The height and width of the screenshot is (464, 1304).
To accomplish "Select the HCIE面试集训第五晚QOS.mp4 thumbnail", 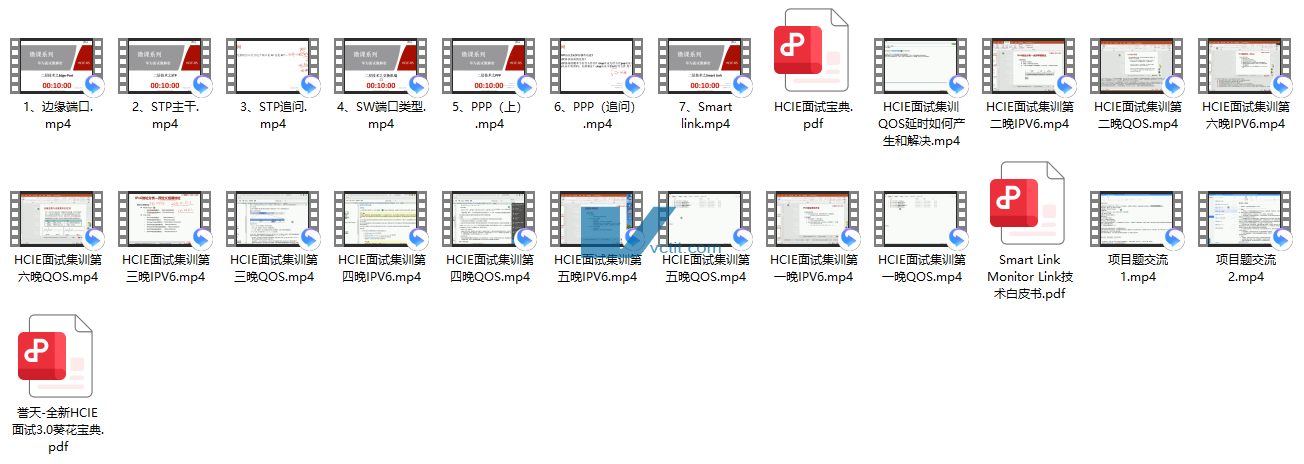I will (705, 220).
